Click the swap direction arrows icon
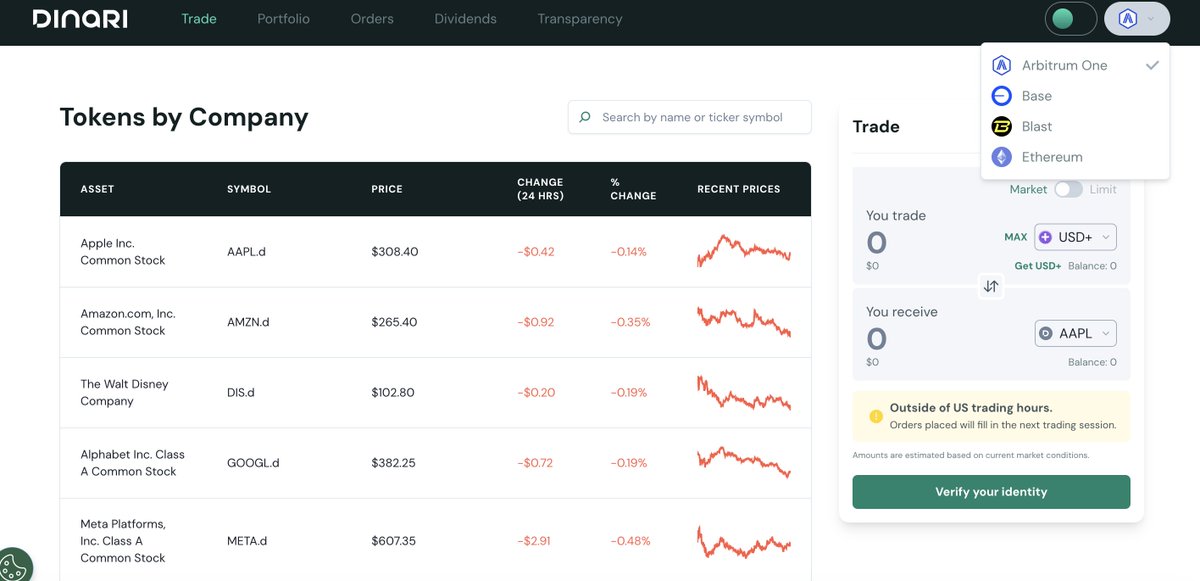Image resolution: width=1200 pixels, height=581 pixels. (991, 286)
